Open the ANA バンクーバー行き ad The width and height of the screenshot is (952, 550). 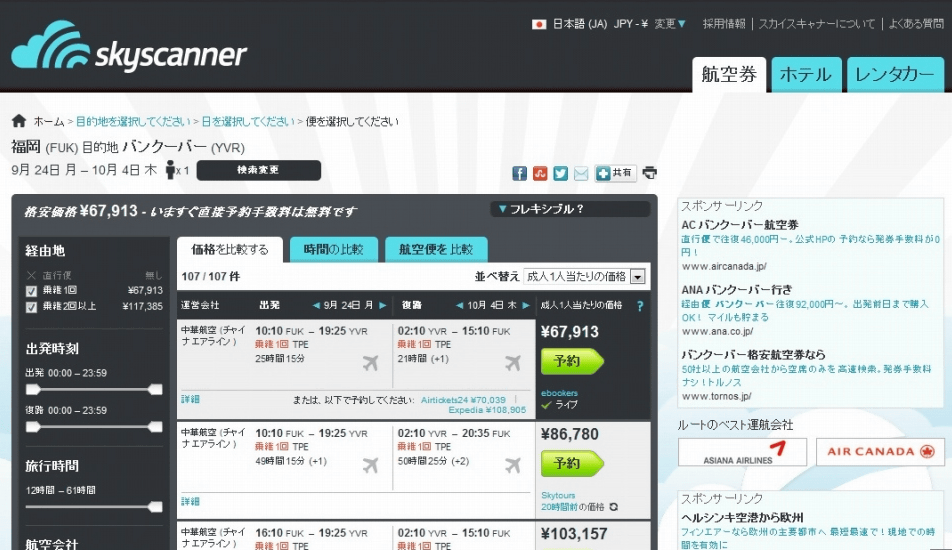[736, 290]
